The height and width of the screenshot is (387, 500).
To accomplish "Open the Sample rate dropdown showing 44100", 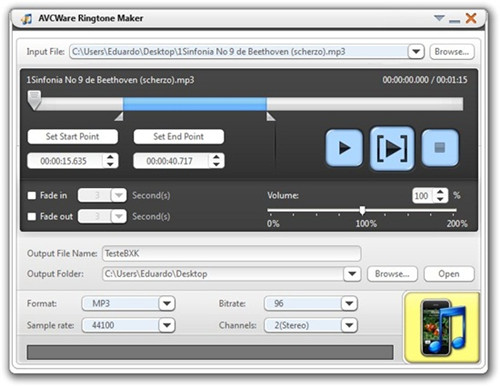I will click(167, 325).
